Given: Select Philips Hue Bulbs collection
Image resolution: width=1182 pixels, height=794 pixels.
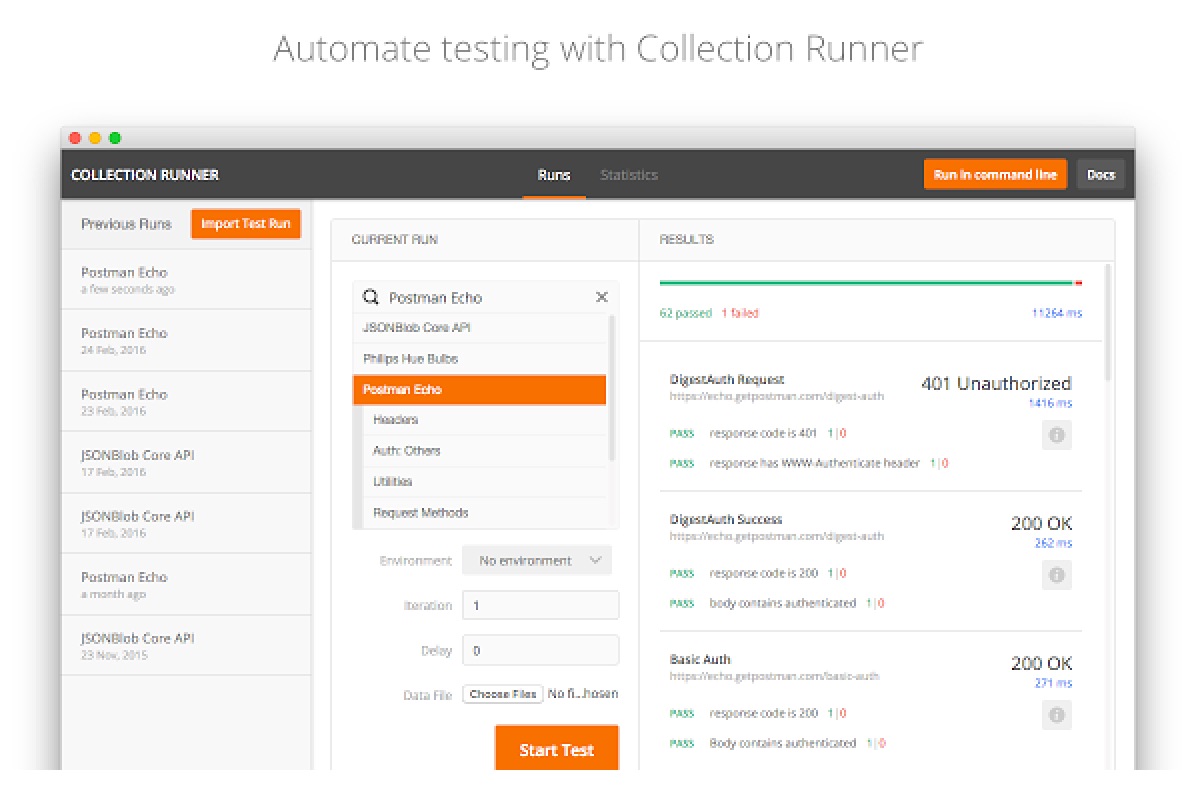Looking at the screenshot, I should tap(479, 359).
